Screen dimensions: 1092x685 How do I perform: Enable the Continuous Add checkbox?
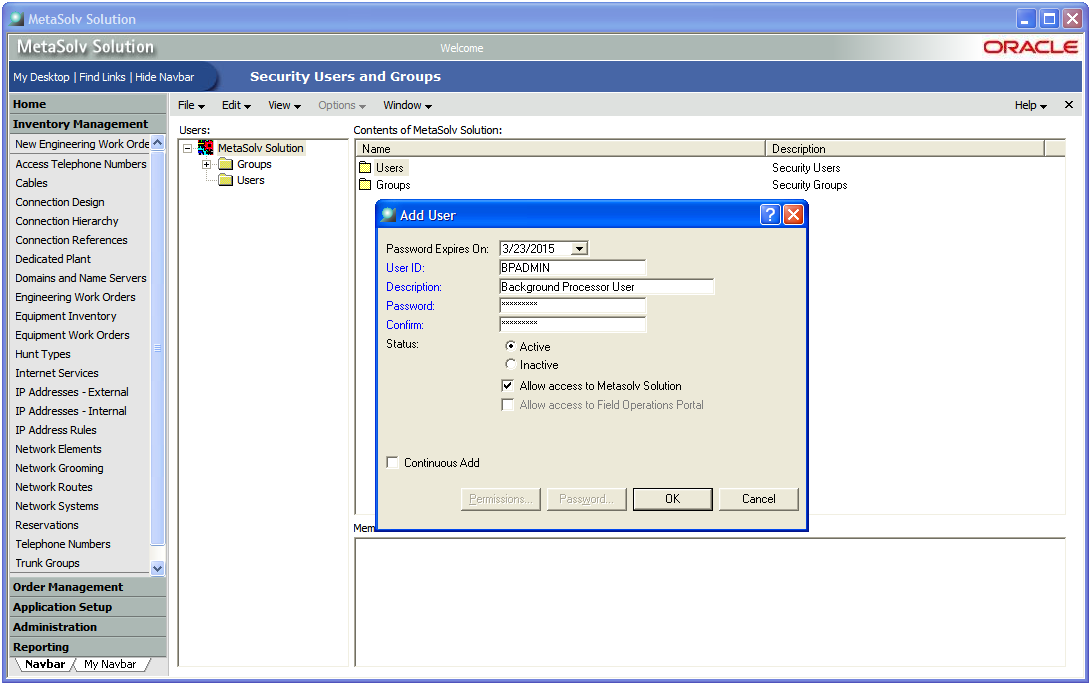click(392, 462)
